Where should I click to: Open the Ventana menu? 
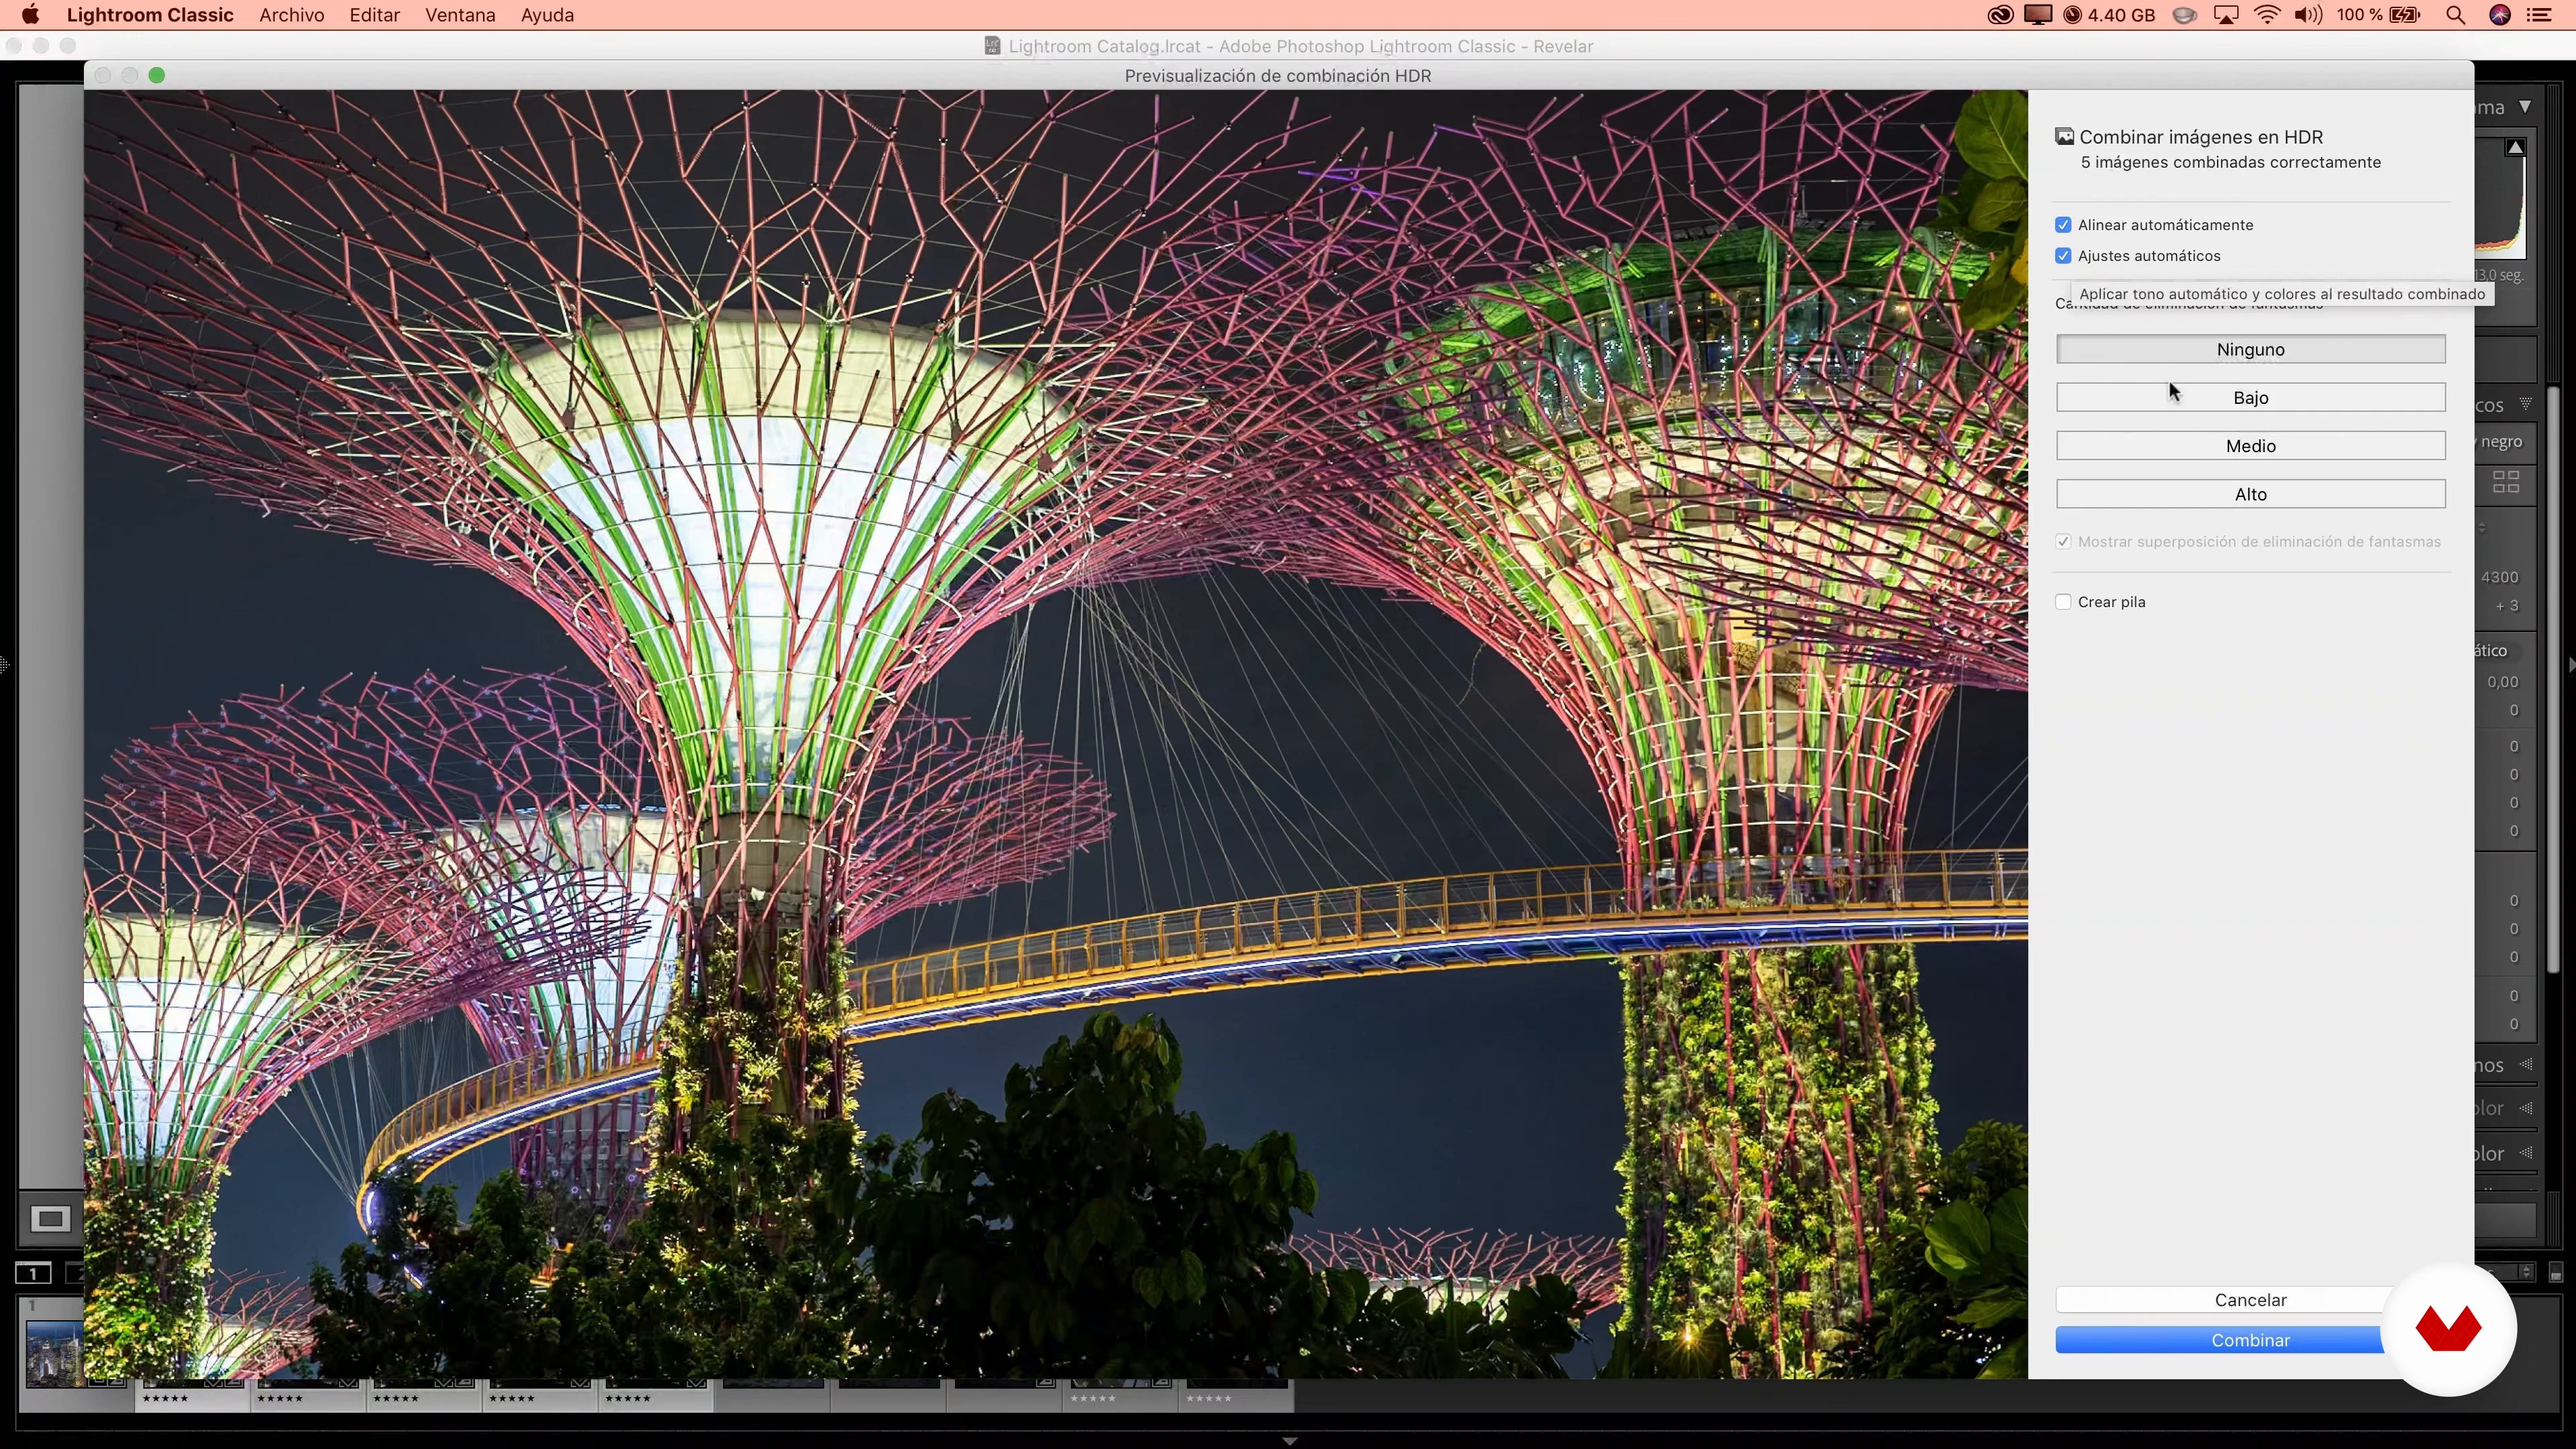[x=460, y=15]
